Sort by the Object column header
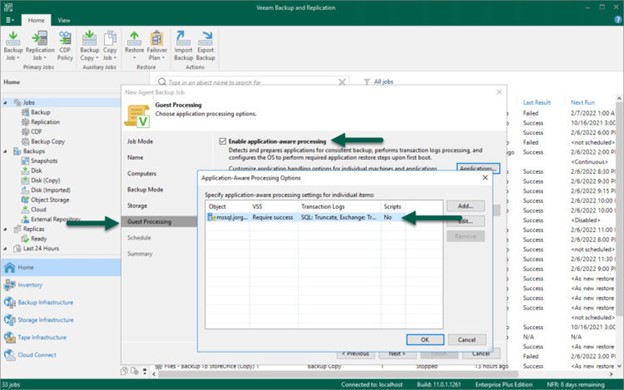Viewport: 624px width, 390px height. pos(228,207)
